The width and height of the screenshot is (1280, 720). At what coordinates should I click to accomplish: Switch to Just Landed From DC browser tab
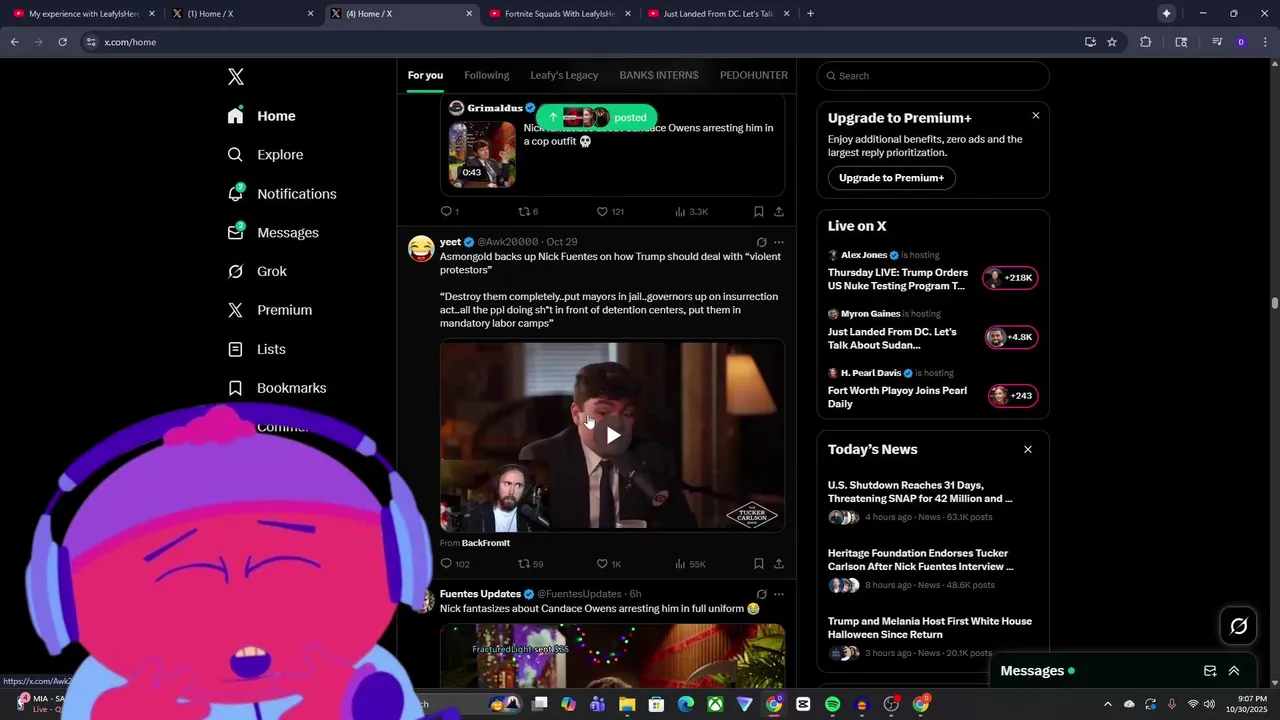click(717, 14)
